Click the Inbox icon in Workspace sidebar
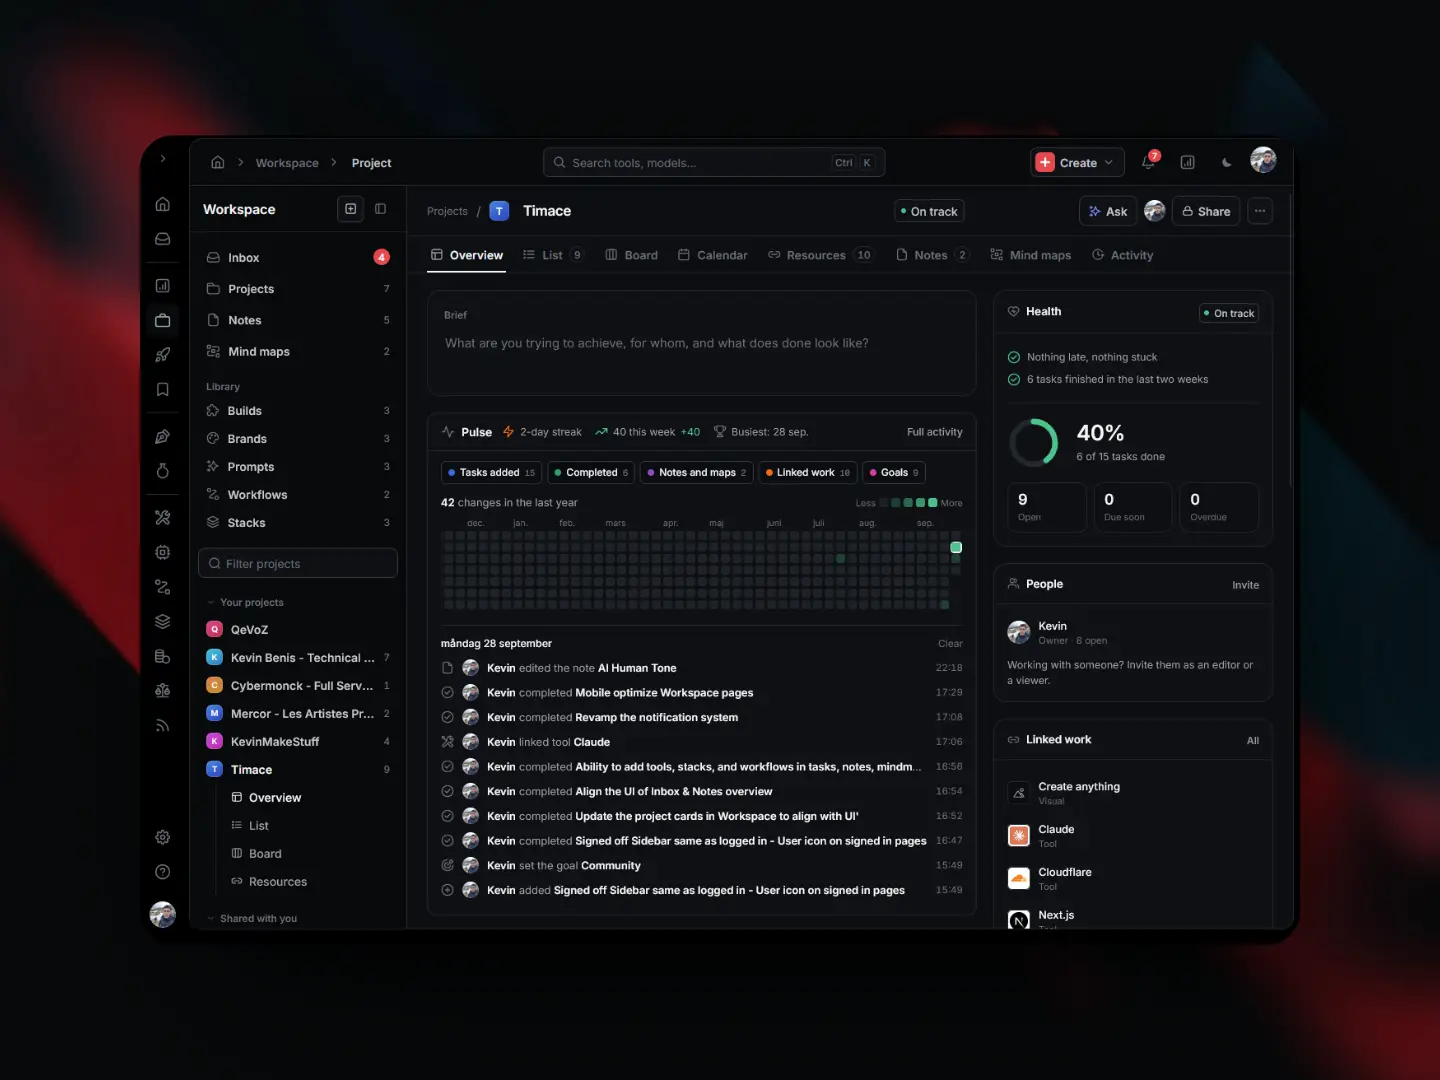Screen dimensions: 1440x1080 [x=213, y=258]
